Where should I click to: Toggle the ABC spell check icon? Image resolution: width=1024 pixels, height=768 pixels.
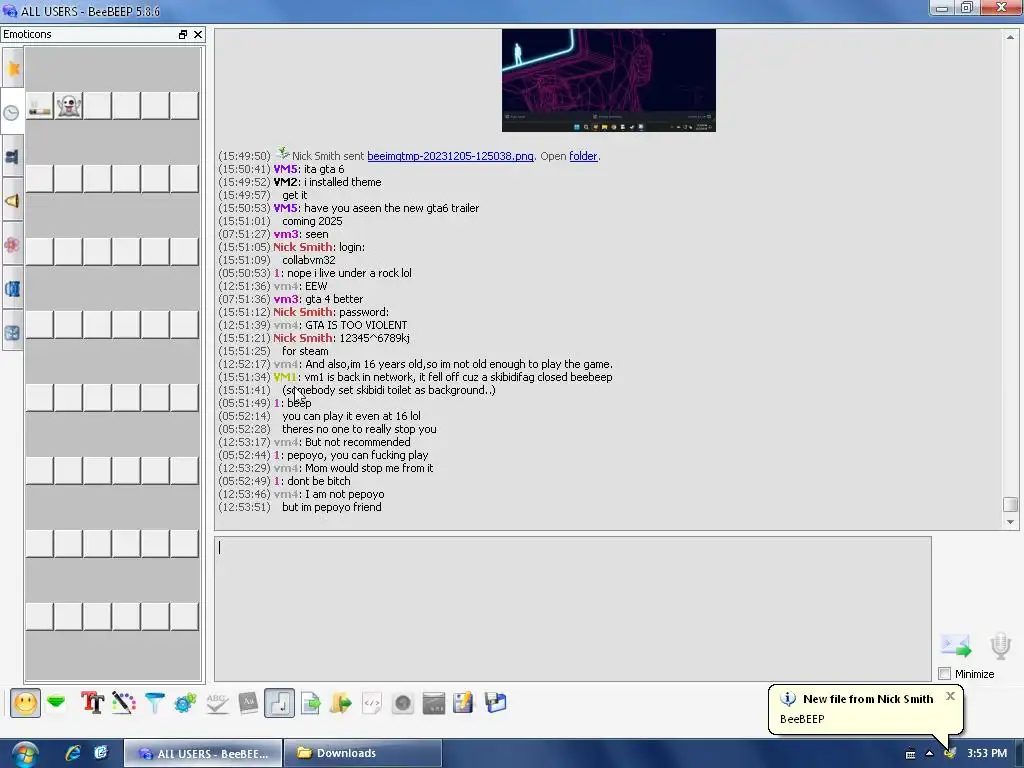click(217, 703)
